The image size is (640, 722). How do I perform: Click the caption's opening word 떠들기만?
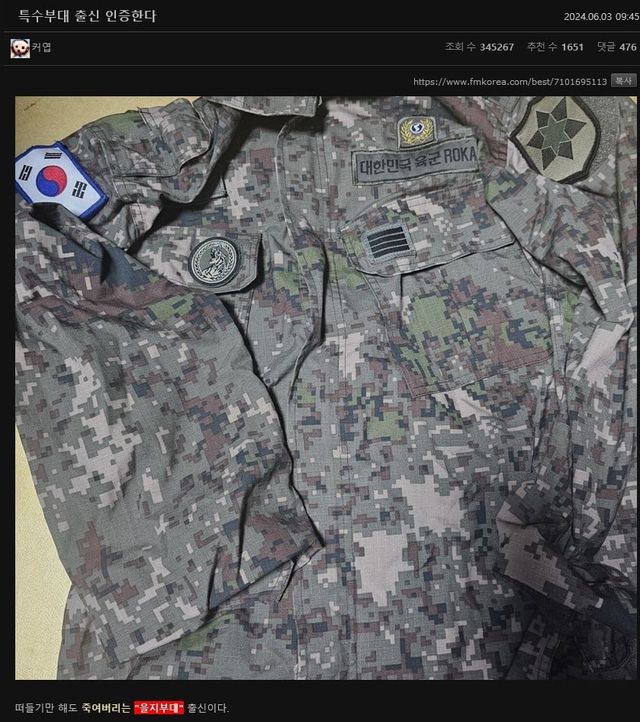click(29, 708)
